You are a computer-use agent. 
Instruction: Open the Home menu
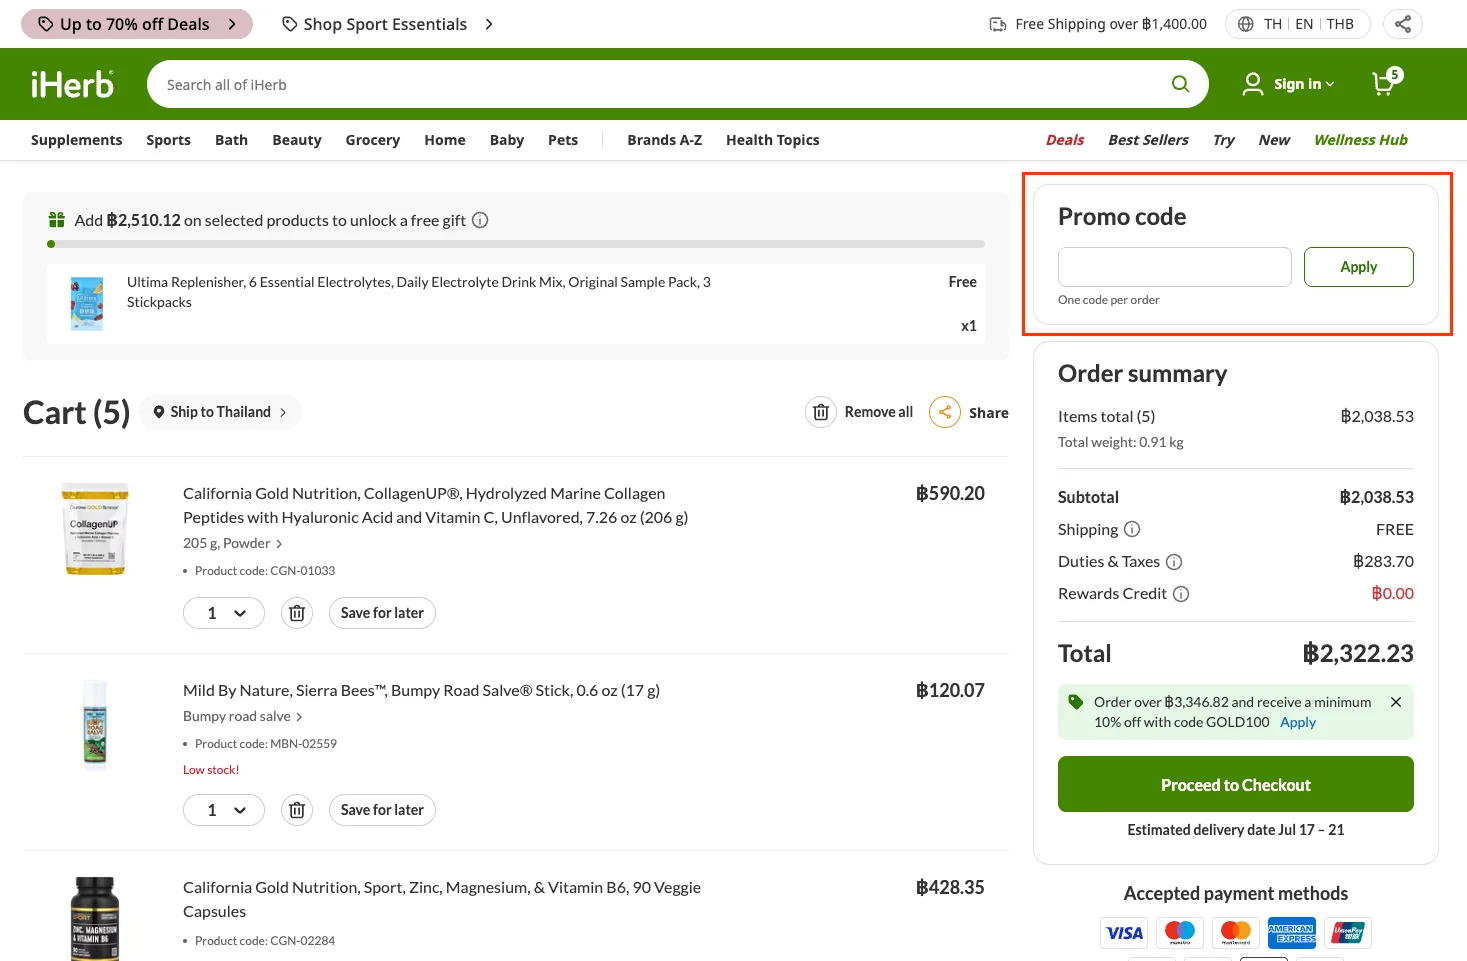[445, 140]
